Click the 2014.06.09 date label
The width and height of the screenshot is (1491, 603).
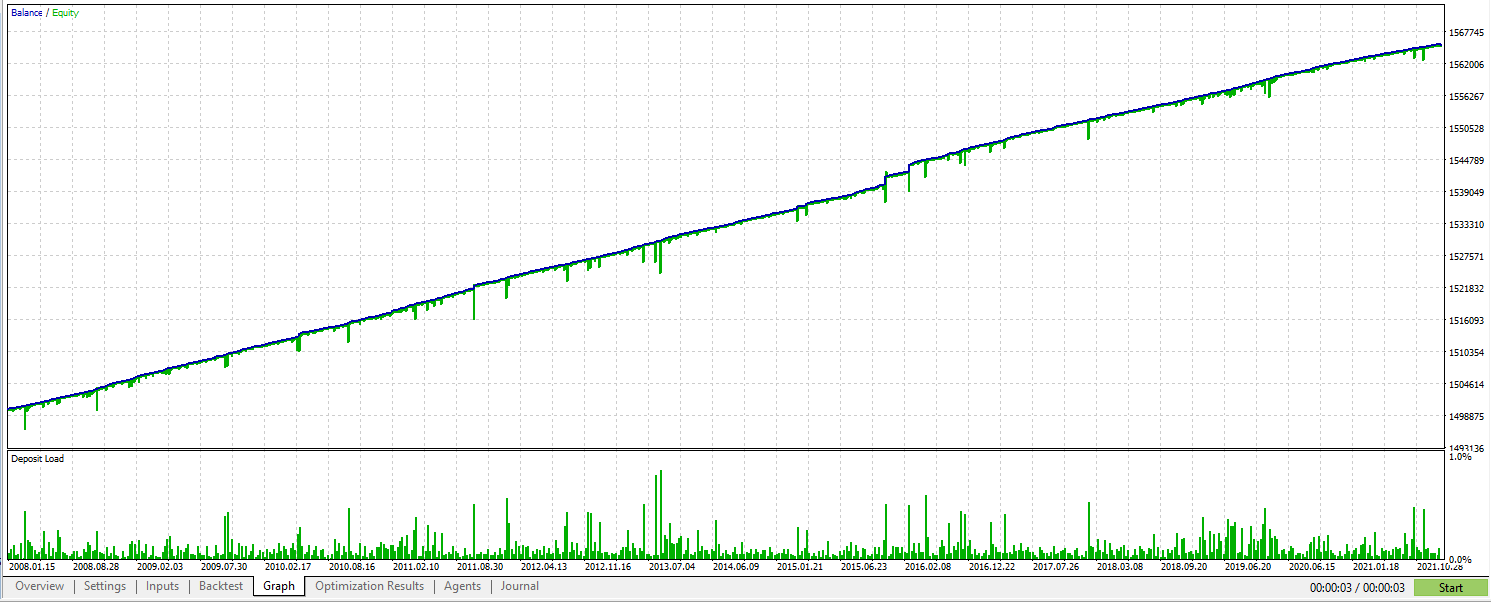736,567
